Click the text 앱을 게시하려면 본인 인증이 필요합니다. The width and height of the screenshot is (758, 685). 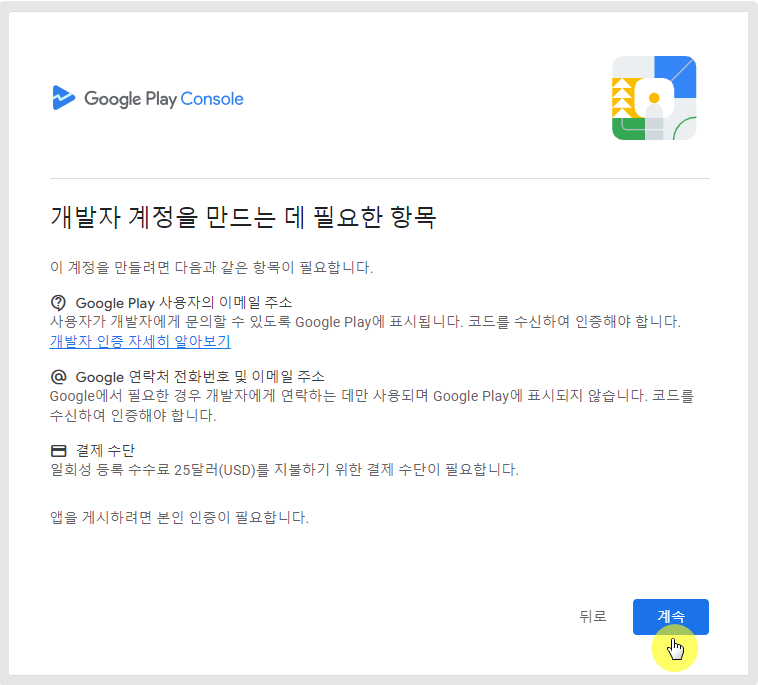(179, 518)
